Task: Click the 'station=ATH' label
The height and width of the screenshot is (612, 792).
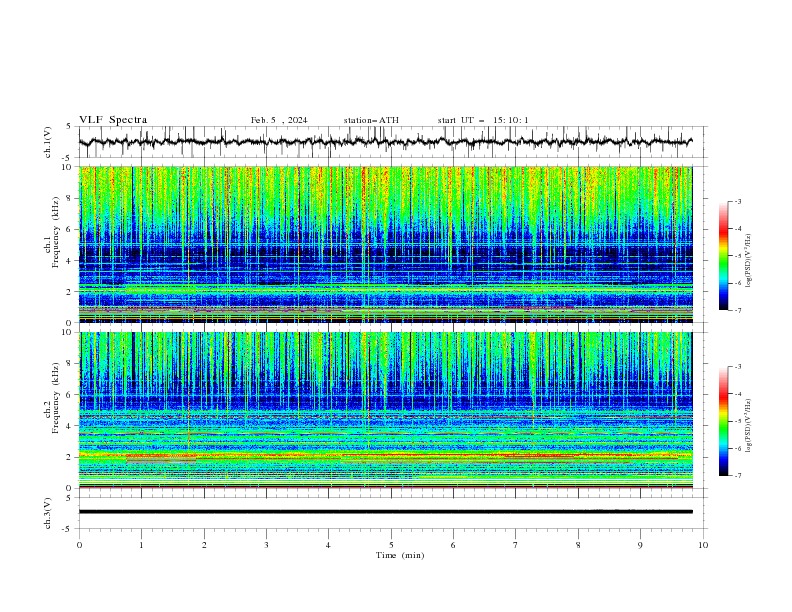Action: pos(371,120)
